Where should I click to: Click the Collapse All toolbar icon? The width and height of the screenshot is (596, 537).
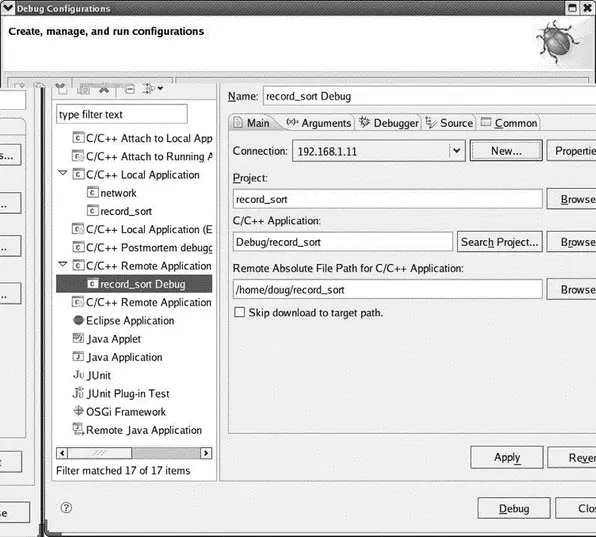pos(130,89)
